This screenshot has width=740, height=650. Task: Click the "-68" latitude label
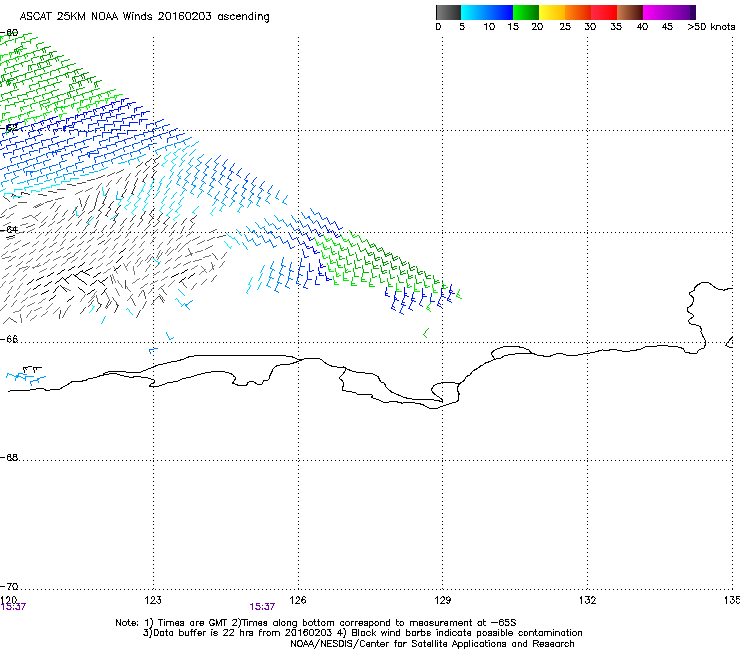point(9,457)
